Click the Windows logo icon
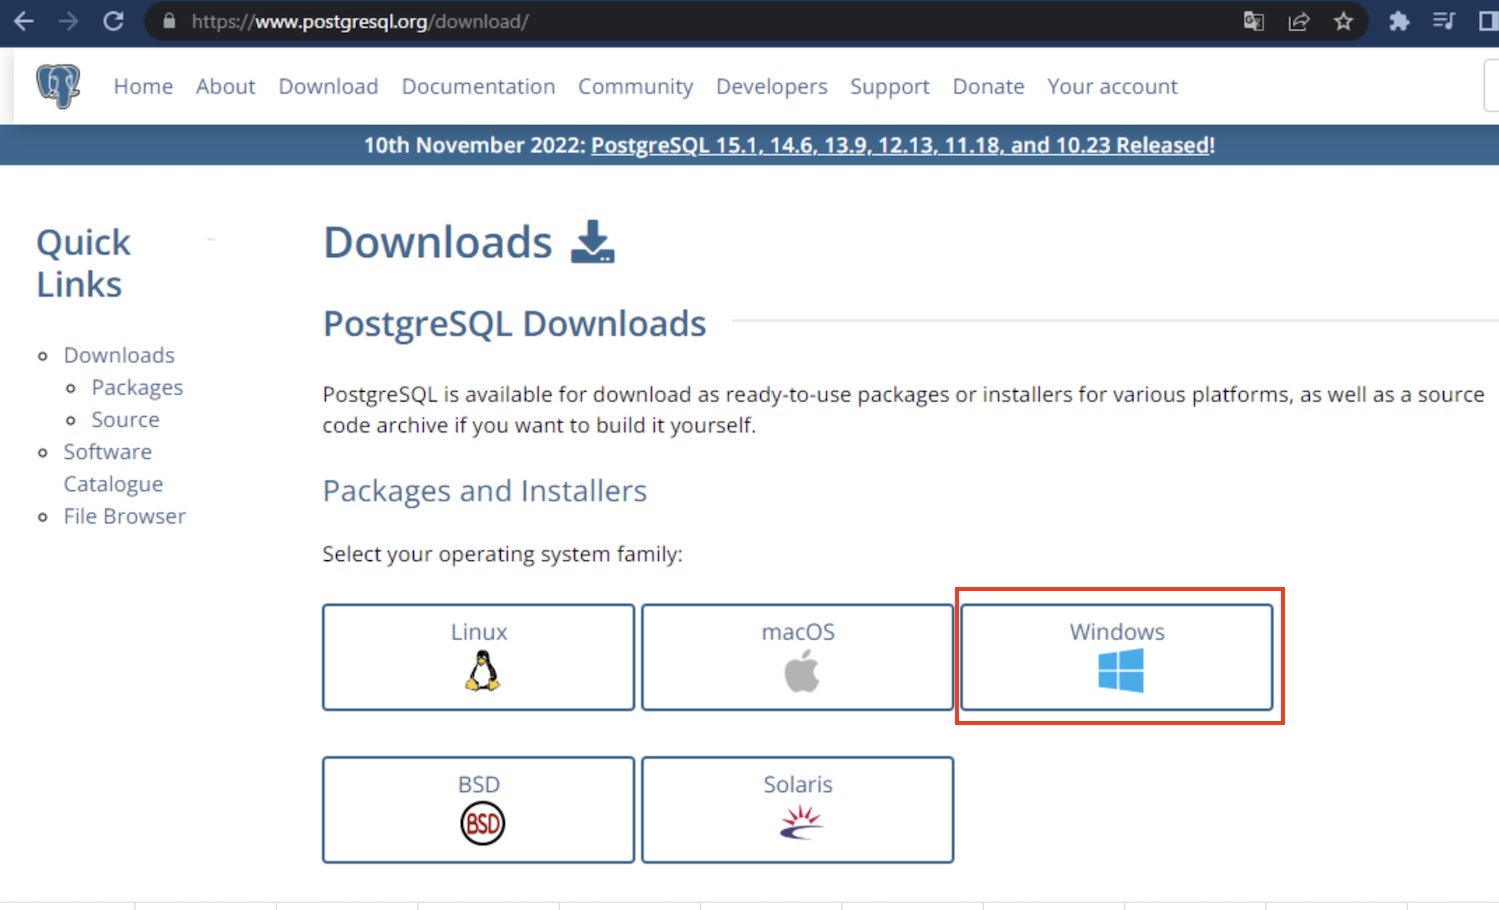The image size is (1499, 910). coord(1120,670)
